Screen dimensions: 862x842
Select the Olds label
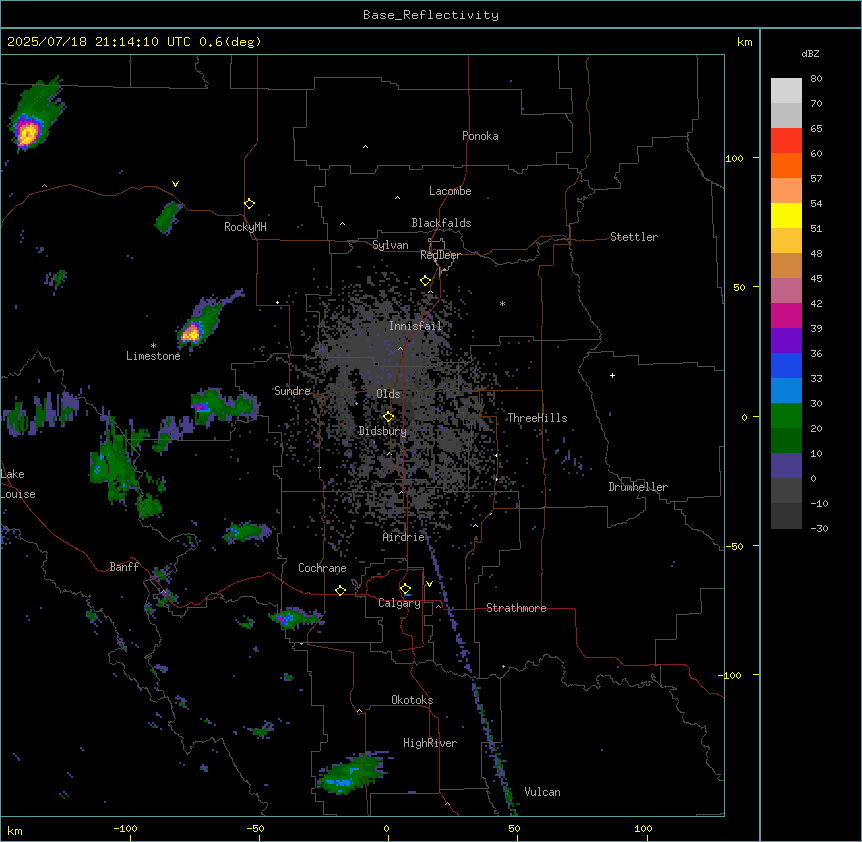[x=388, y=394]
